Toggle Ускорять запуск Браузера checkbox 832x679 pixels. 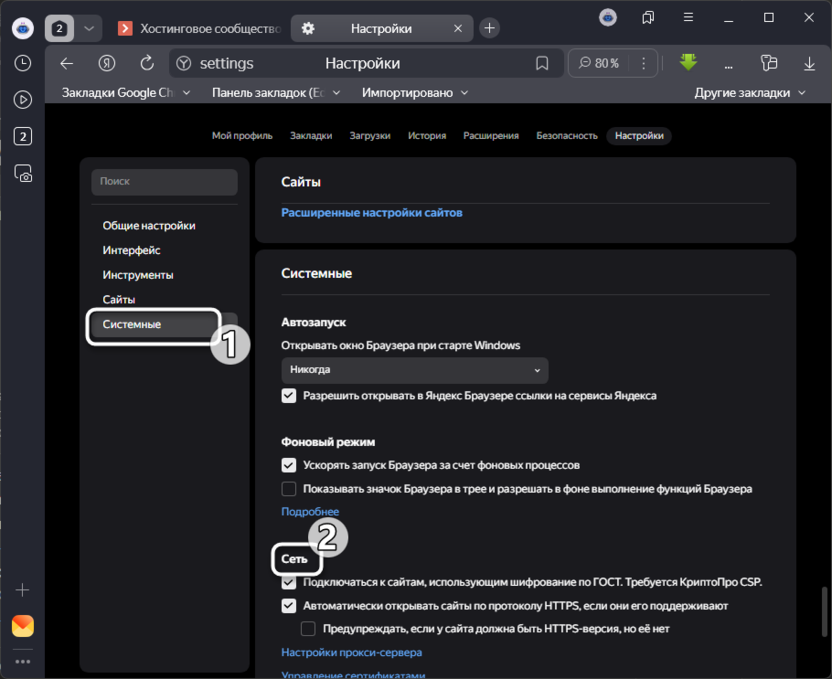[x=289, y=465]
